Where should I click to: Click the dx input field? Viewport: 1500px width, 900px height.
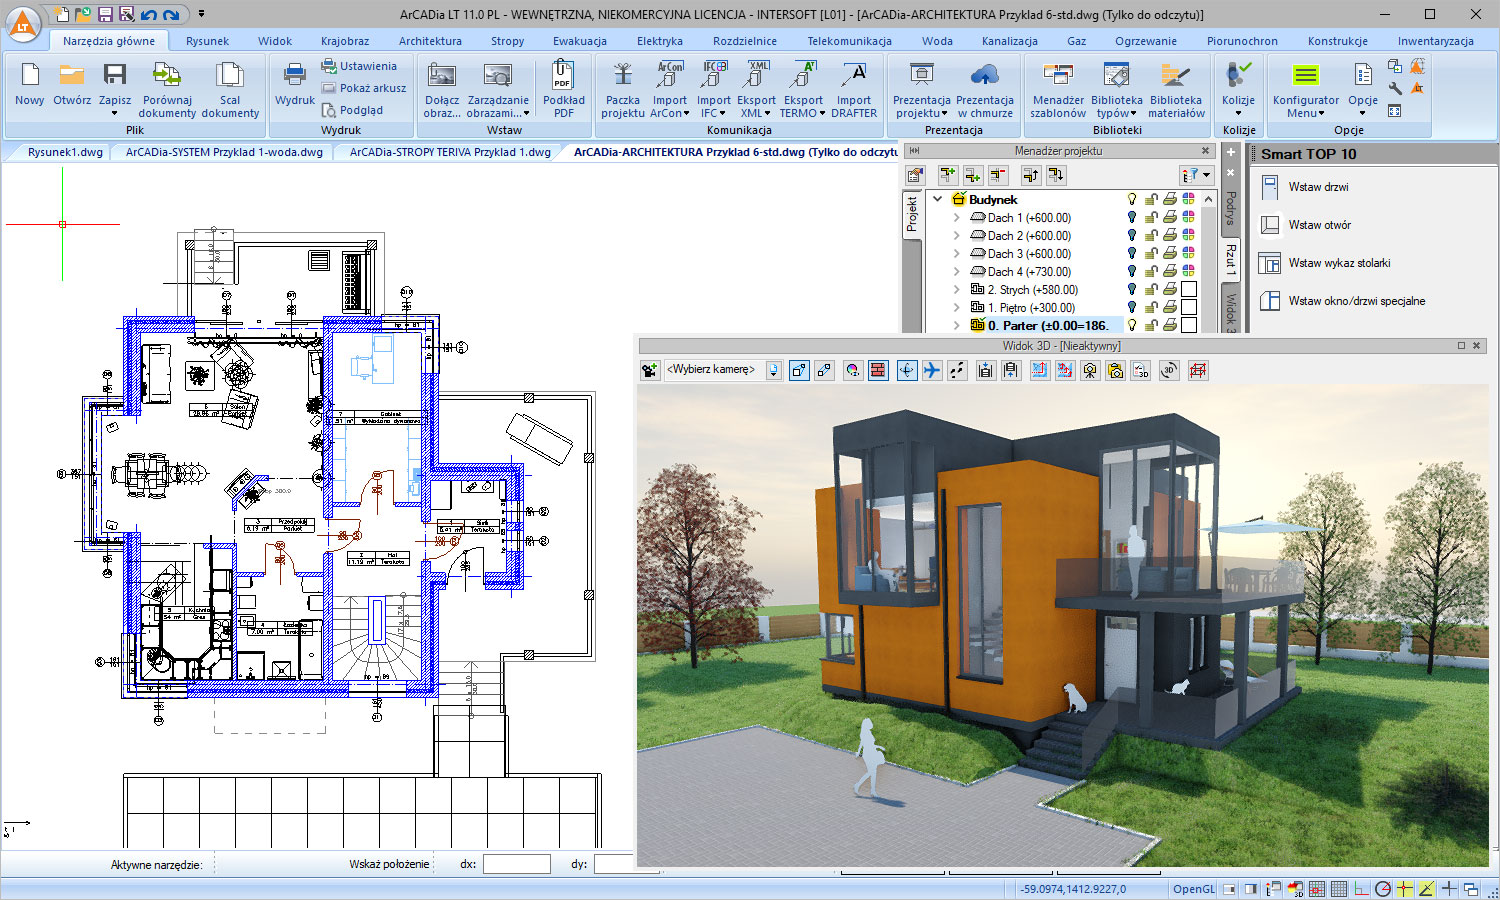(516, 864)
